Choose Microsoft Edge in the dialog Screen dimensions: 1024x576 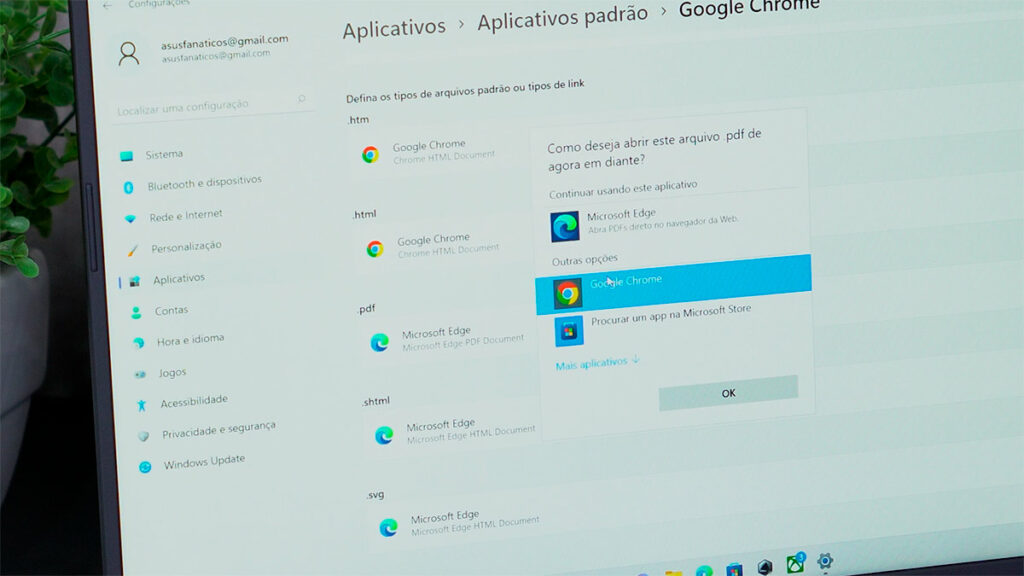pos(673,222)
